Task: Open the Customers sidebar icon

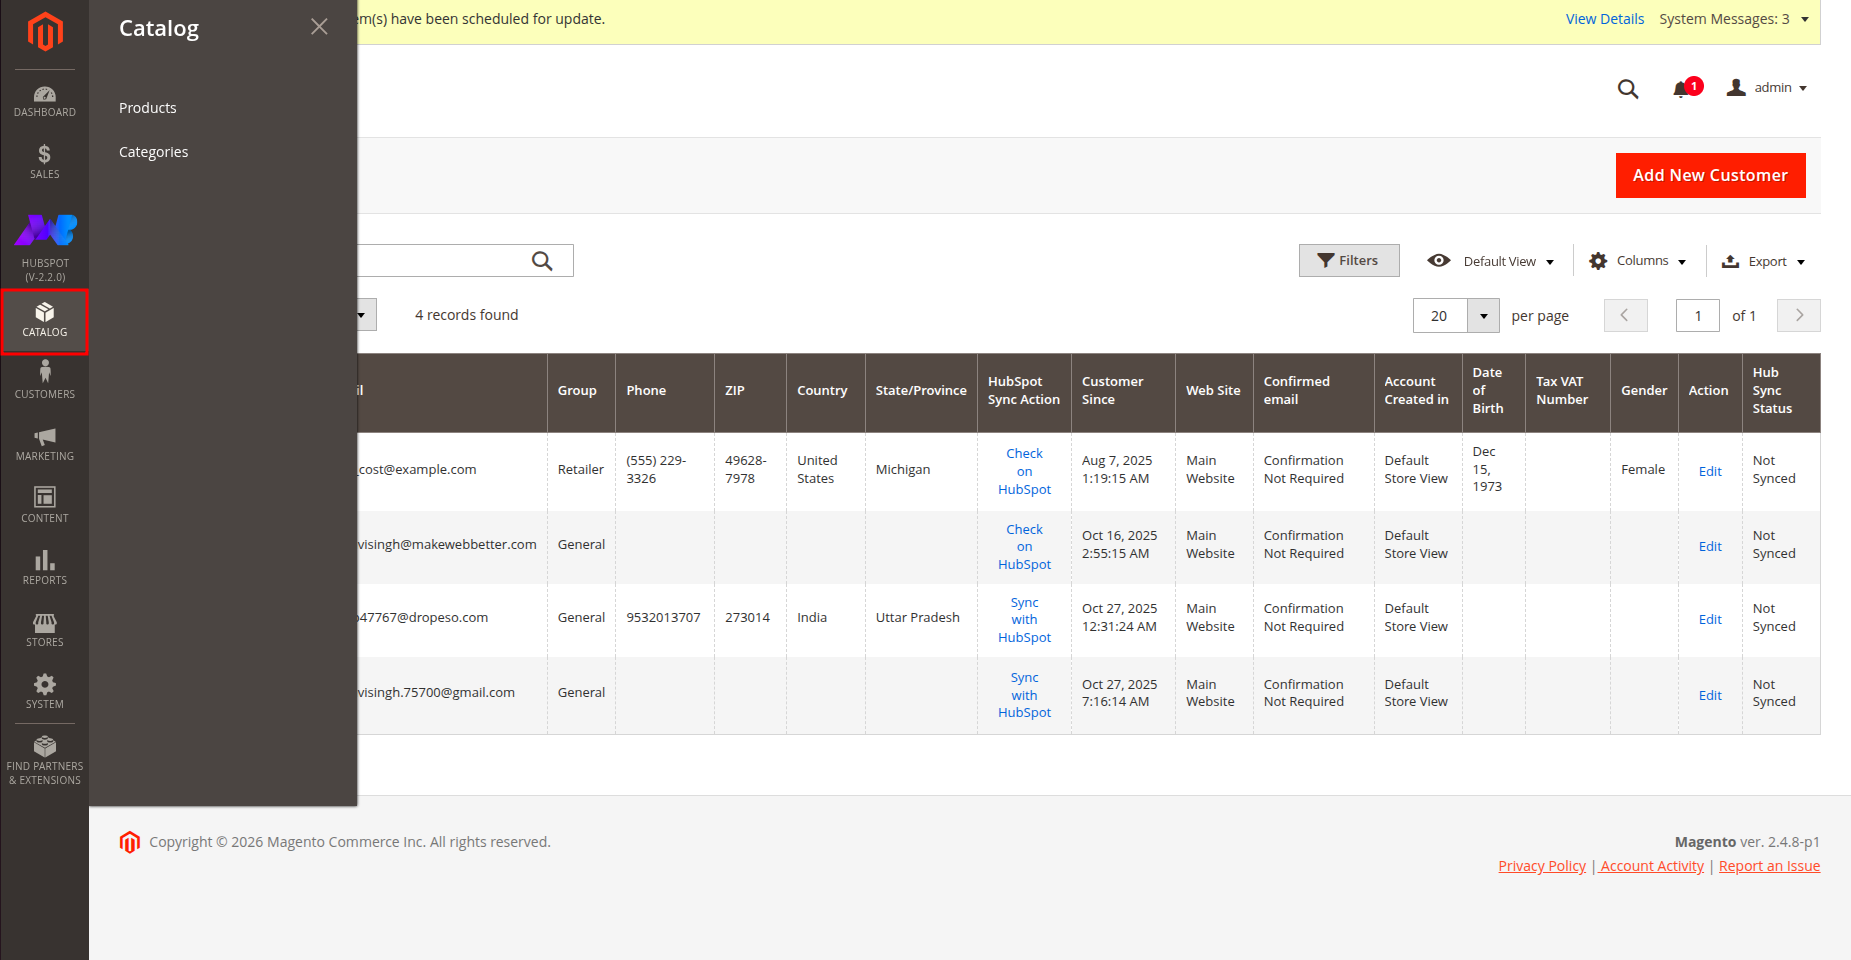Action: [x=44, y=380]
